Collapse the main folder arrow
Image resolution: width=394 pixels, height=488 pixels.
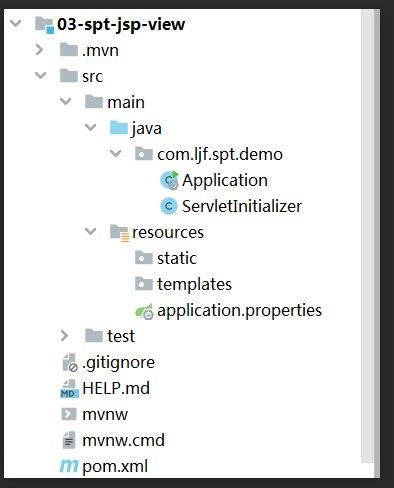(x=65, y=101)
